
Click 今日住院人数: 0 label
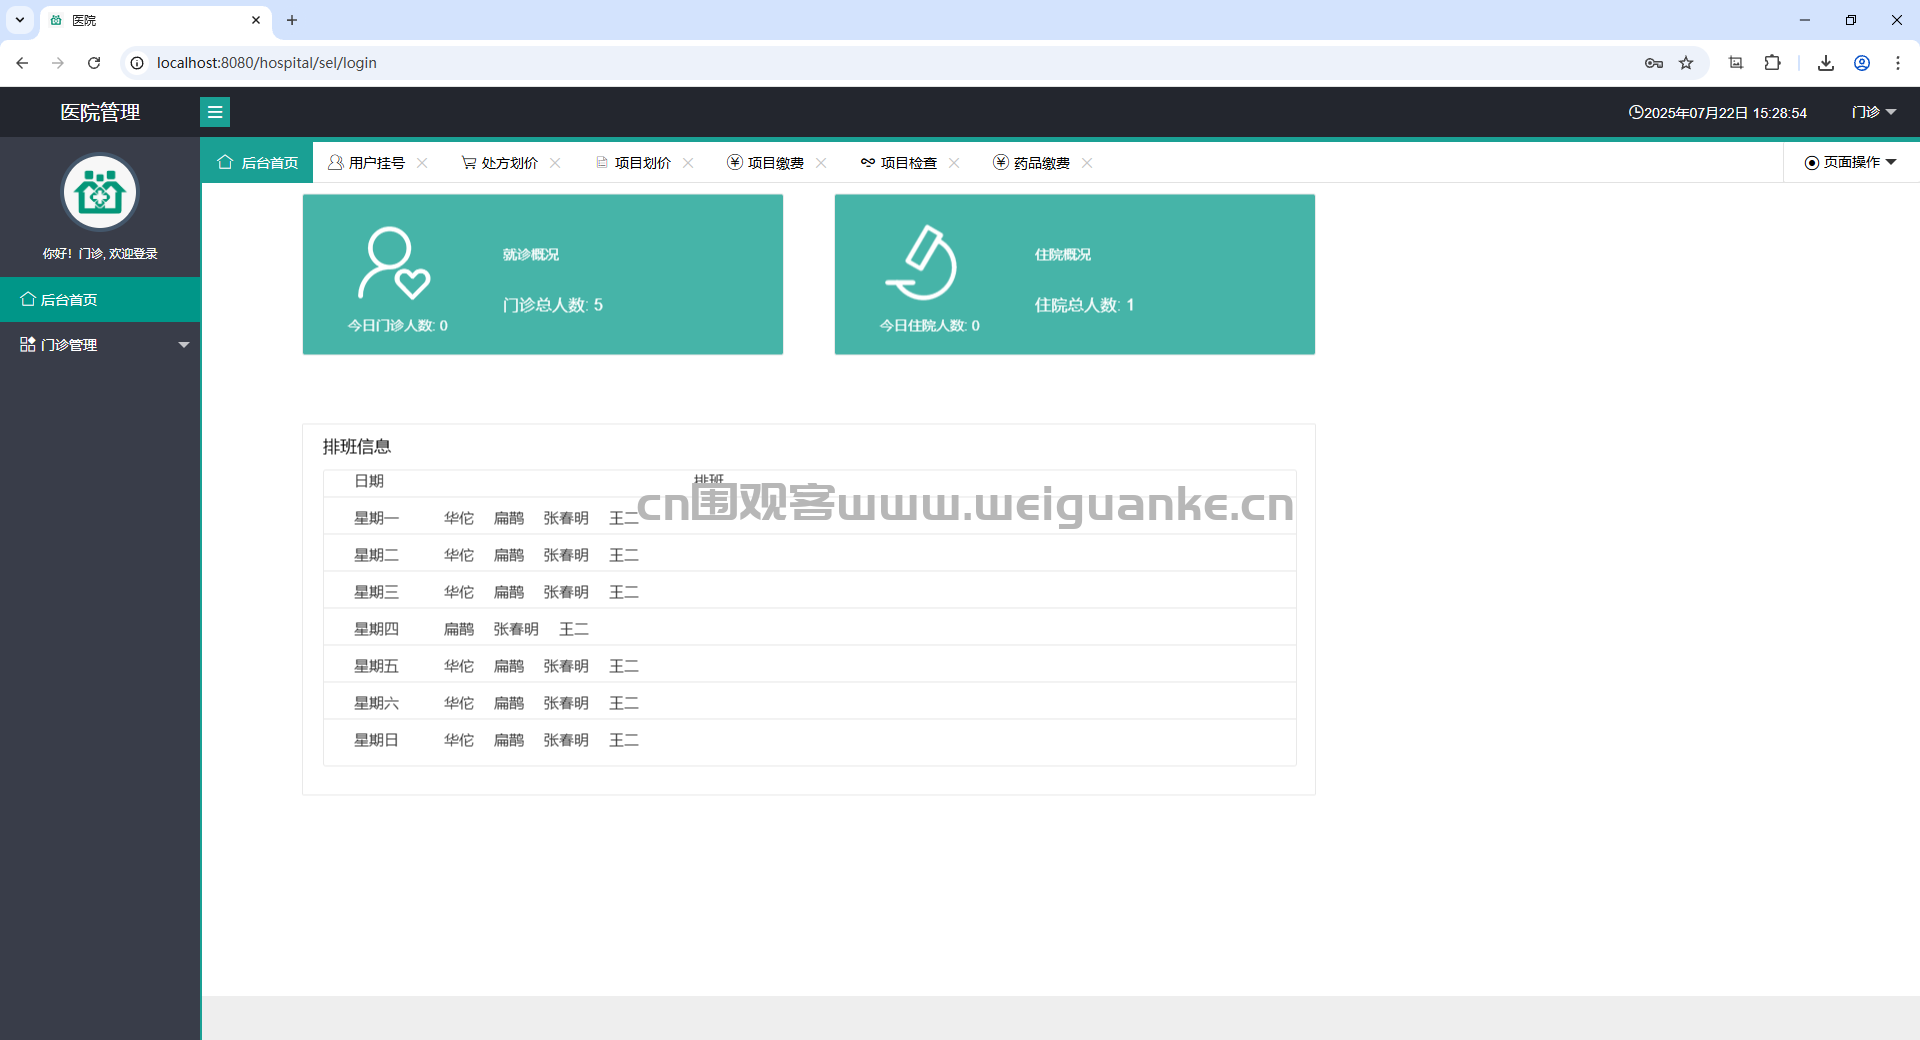pos(930,325)
